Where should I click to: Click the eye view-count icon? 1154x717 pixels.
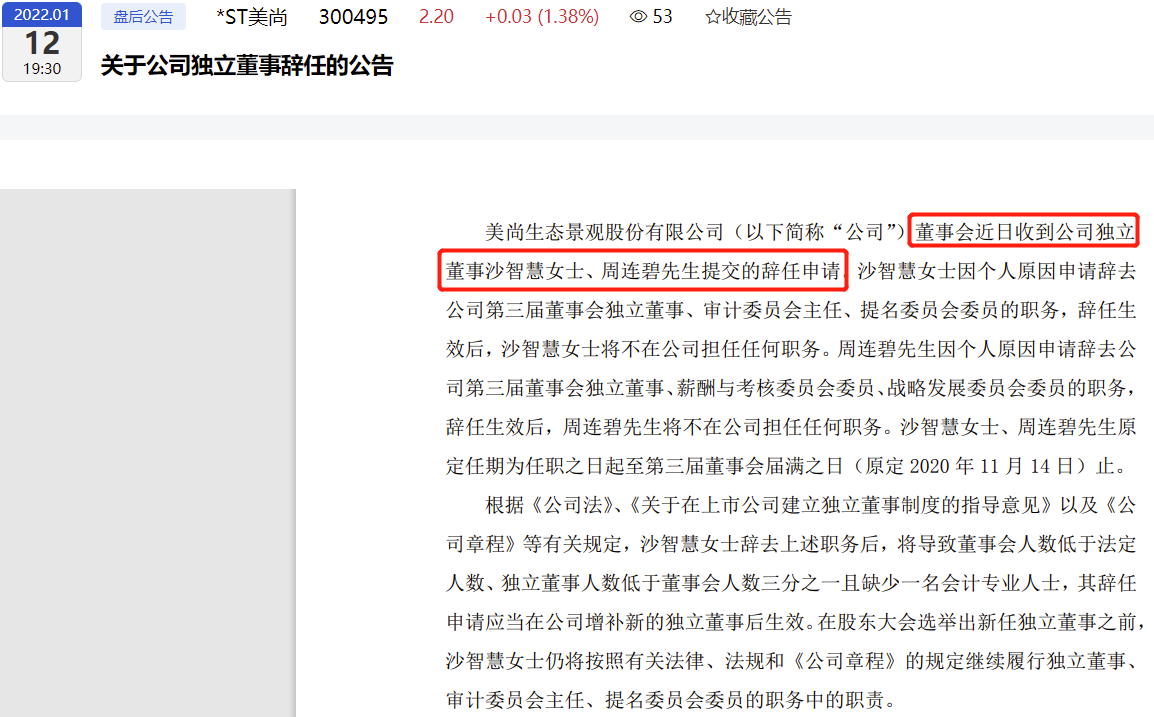[638, 16]
